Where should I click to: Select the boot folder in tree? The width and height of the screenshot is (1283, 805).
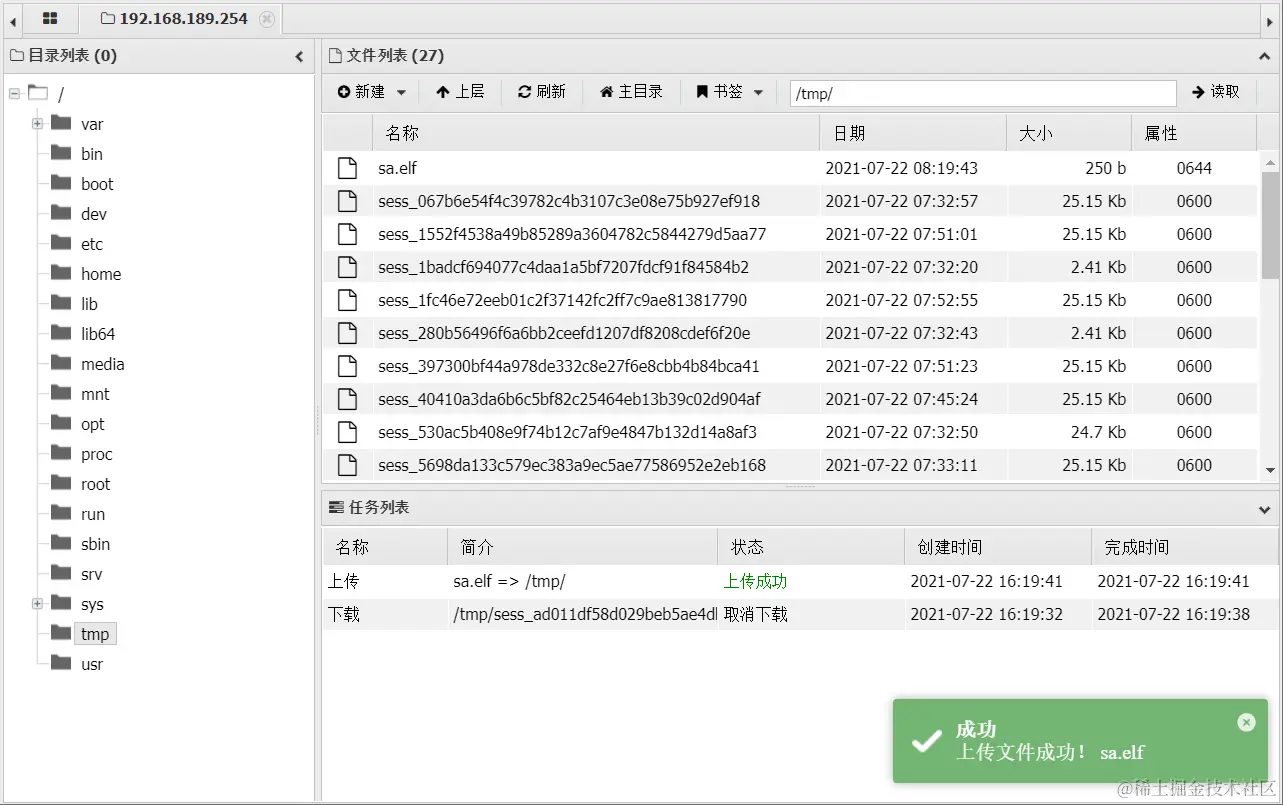pos(97,184)
